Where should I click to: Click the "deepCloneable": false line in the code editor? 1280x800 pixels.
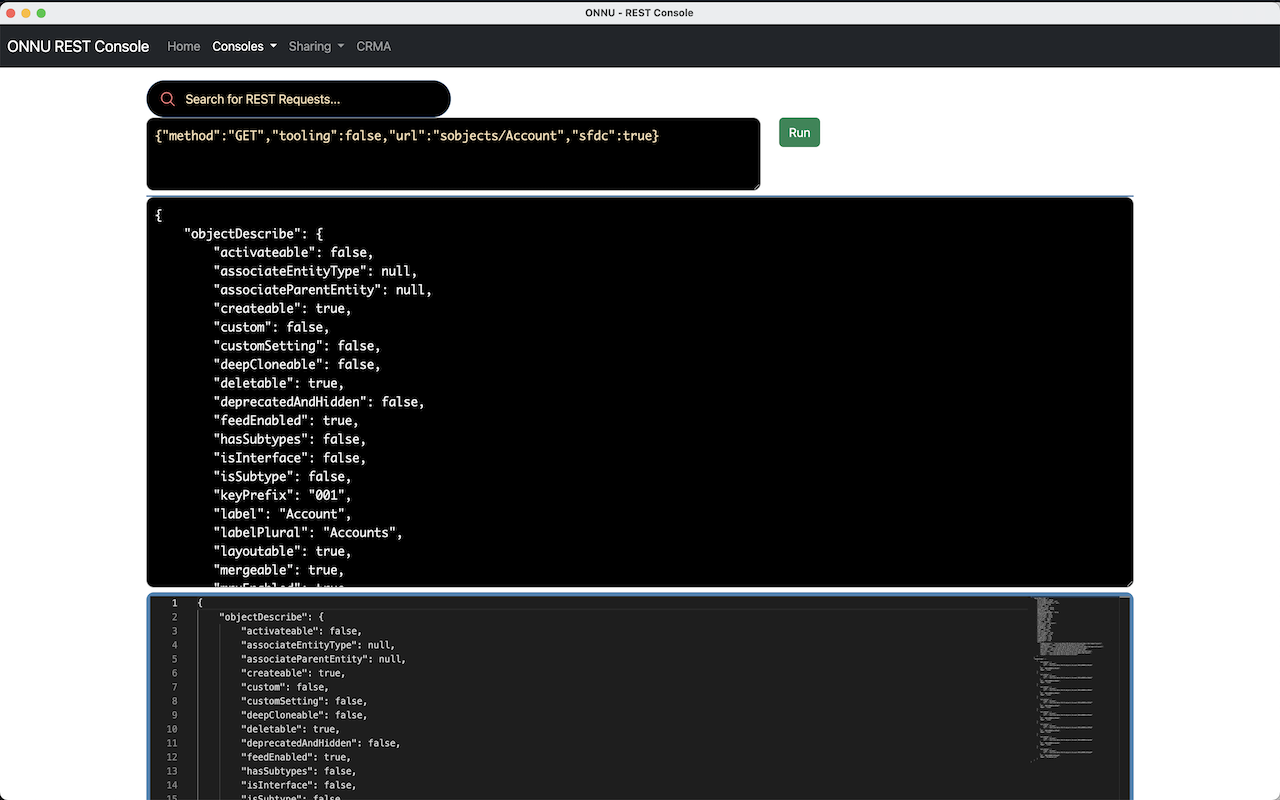[304, 715]
